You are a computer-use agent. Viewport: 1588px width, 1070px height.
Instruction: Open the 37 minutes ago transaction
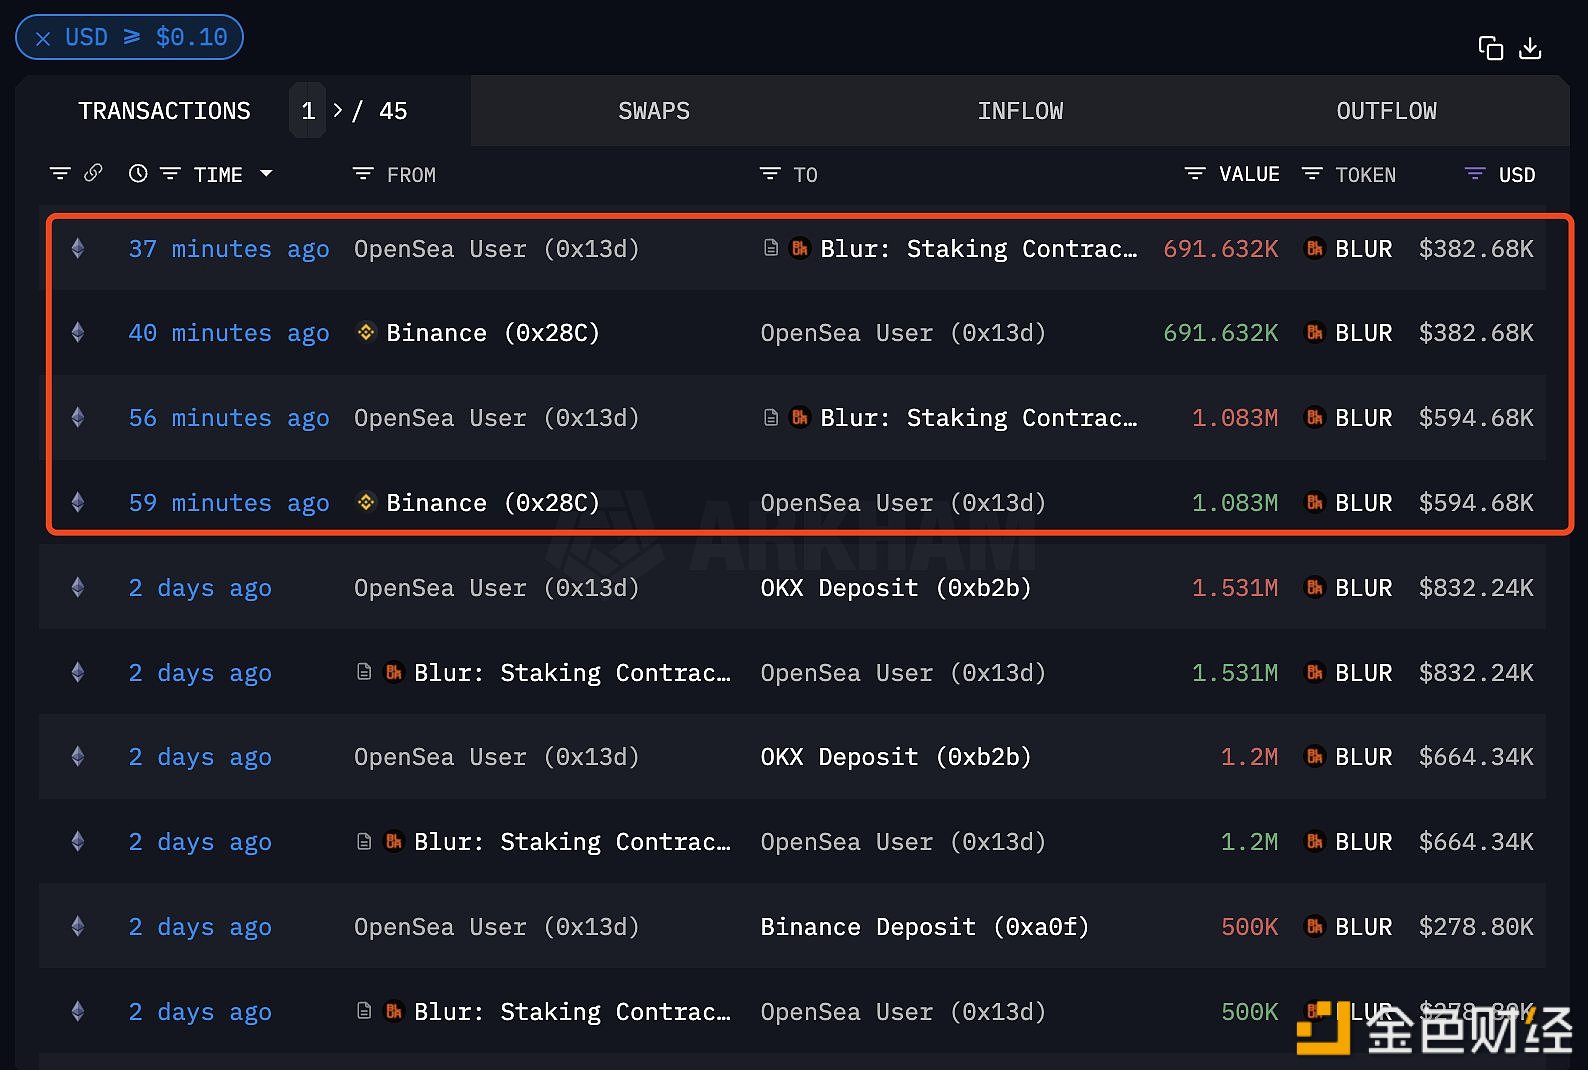click(x=228, y=249)
